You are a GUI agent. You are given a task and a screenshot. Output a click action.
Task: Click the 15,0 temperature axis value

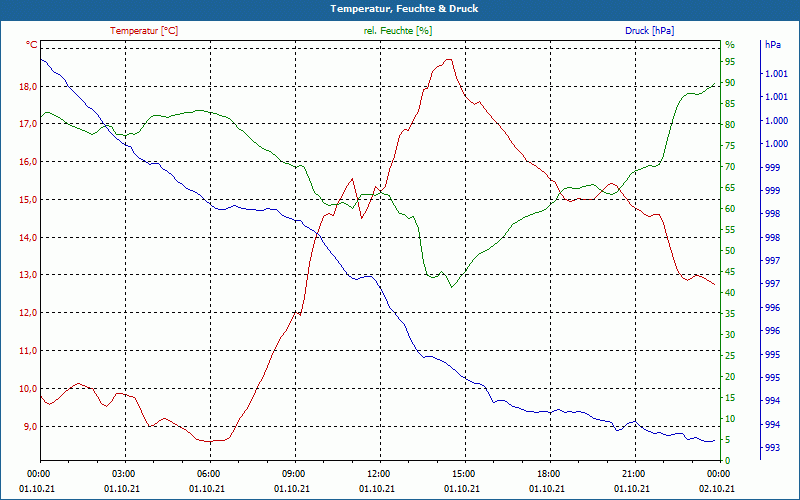click(29, 199)
